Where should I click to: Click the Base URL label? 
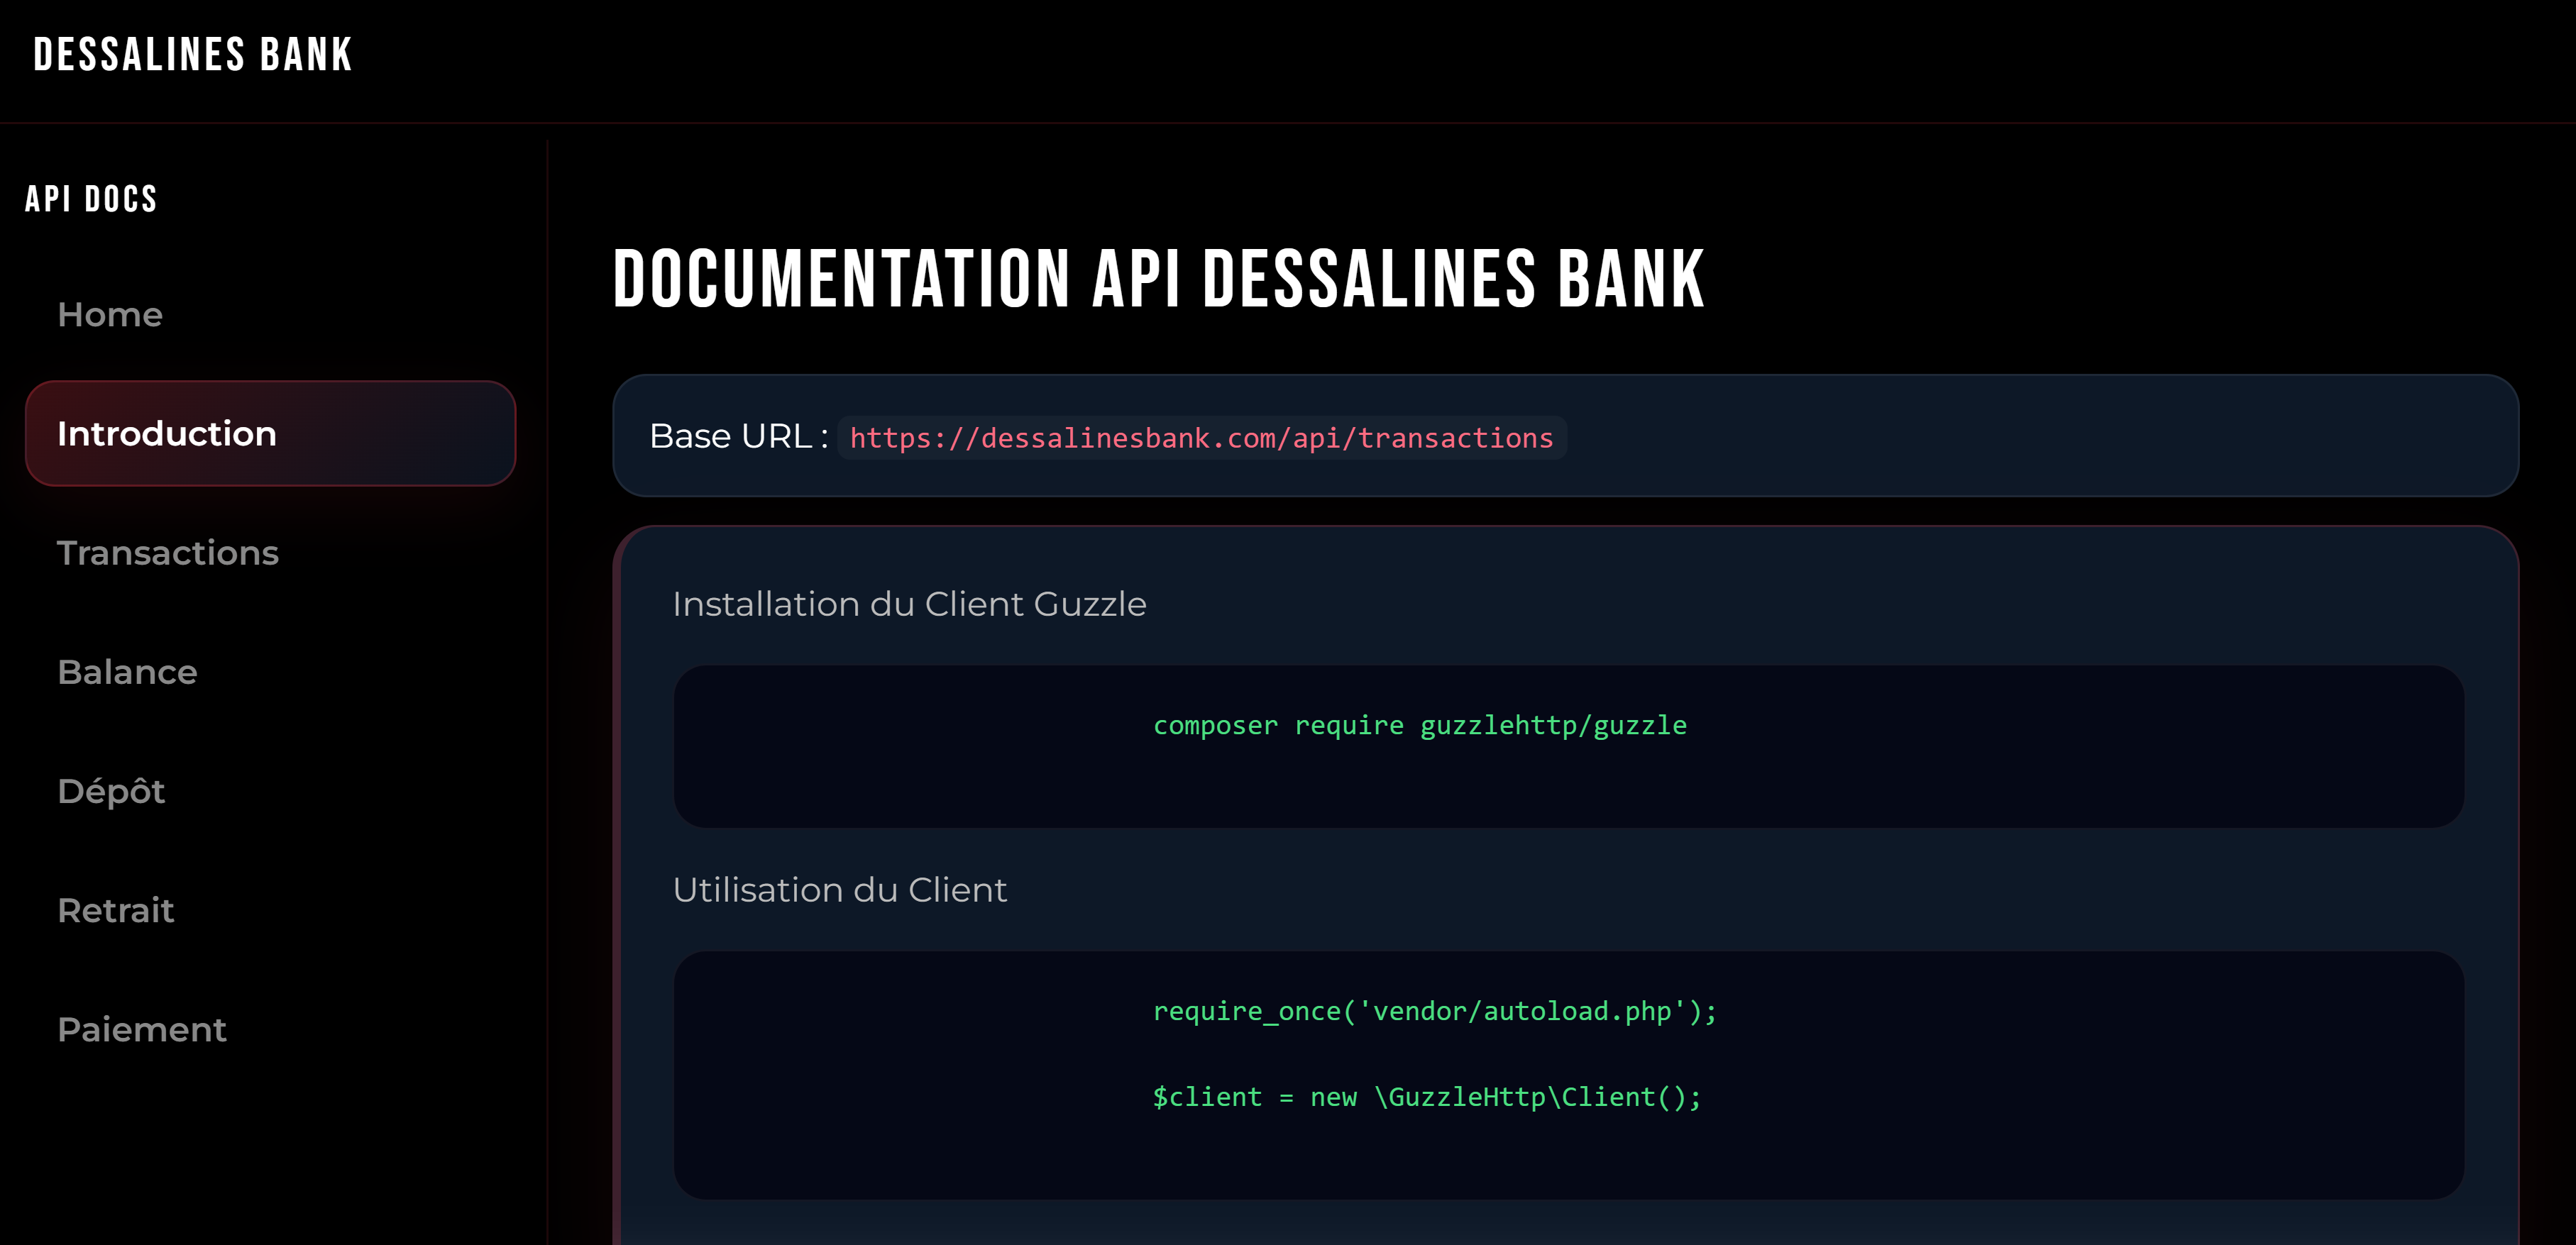point(738,437)
